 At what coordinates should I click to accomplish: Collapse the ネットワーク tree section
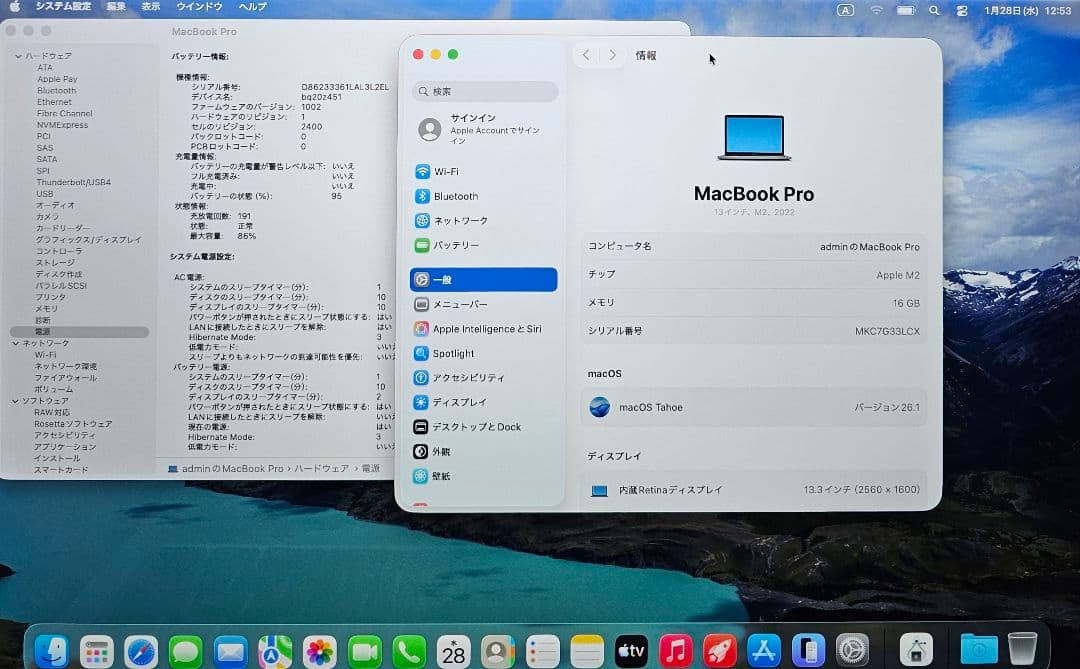(x=16, y=342)
